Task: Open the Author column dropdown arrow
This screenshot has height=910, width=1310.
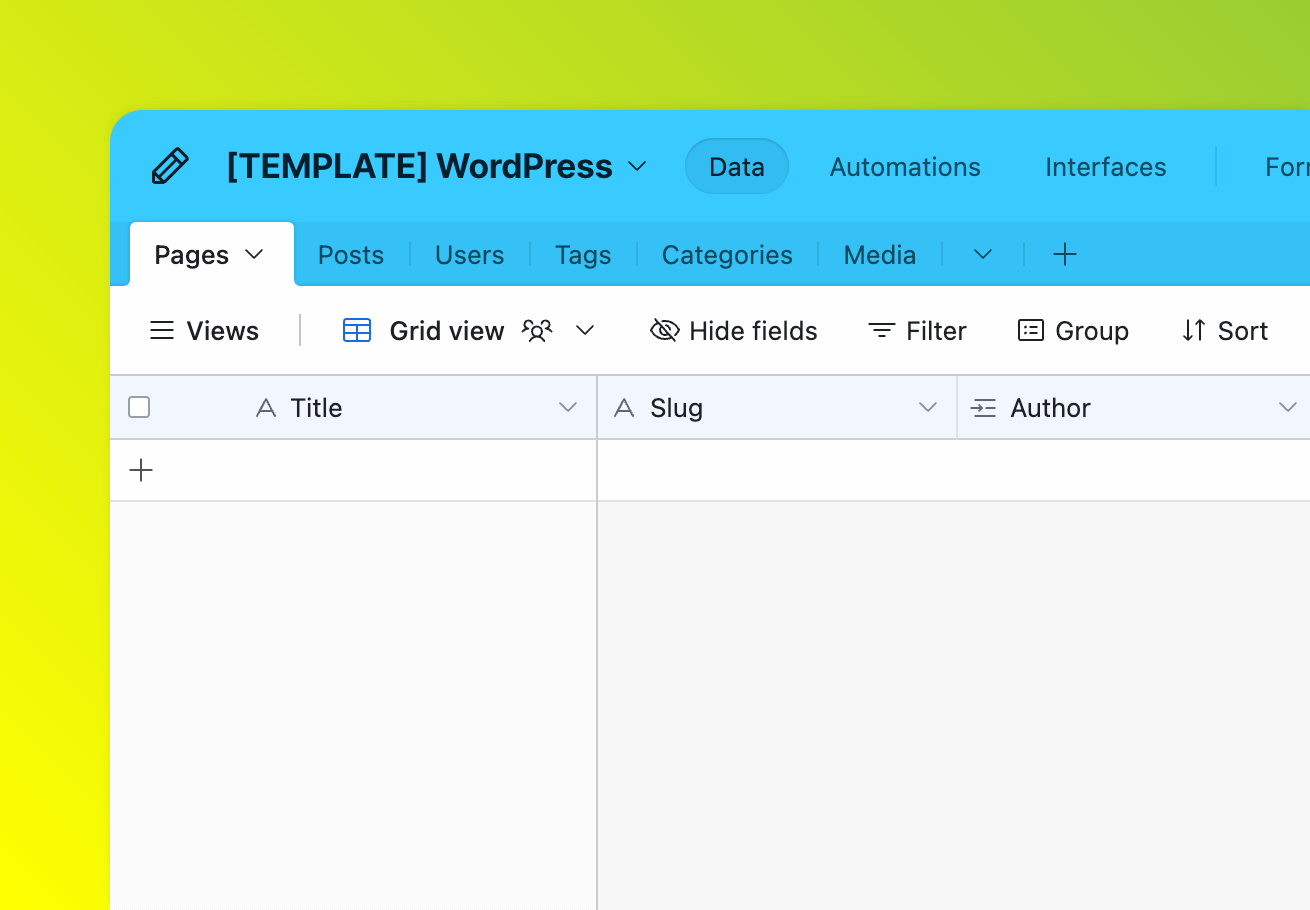Action: click(x=1288, y=407)
